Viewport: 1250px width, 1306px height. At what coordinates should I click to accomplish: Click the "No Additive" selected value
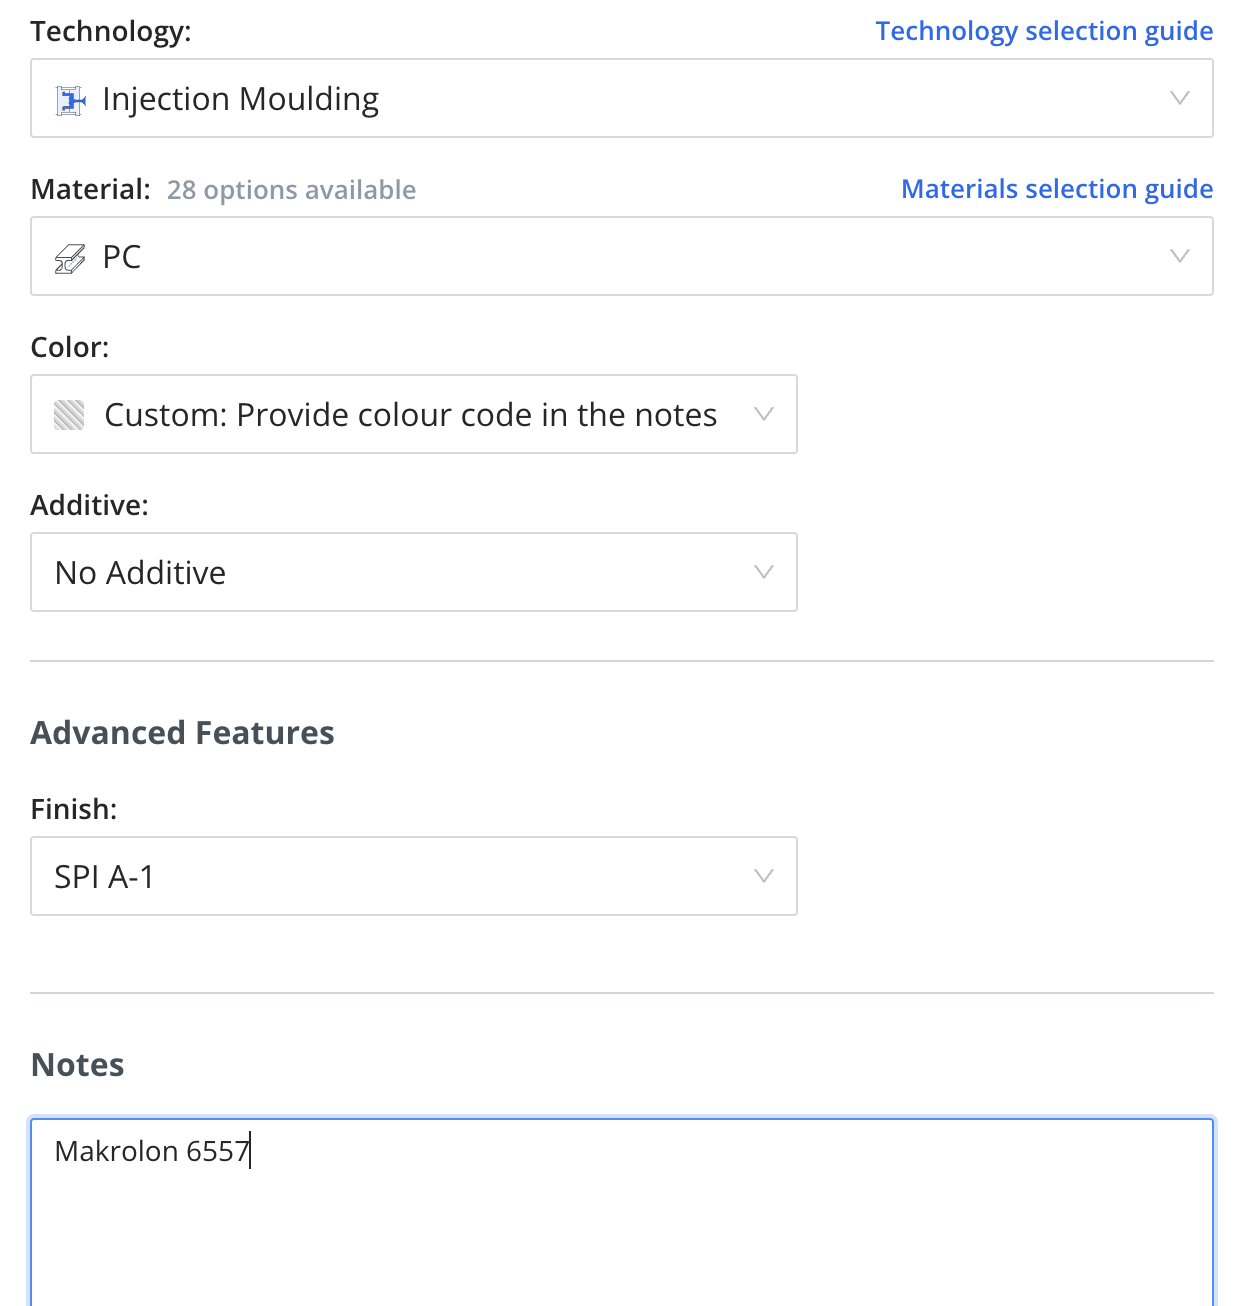coord(141,573)
